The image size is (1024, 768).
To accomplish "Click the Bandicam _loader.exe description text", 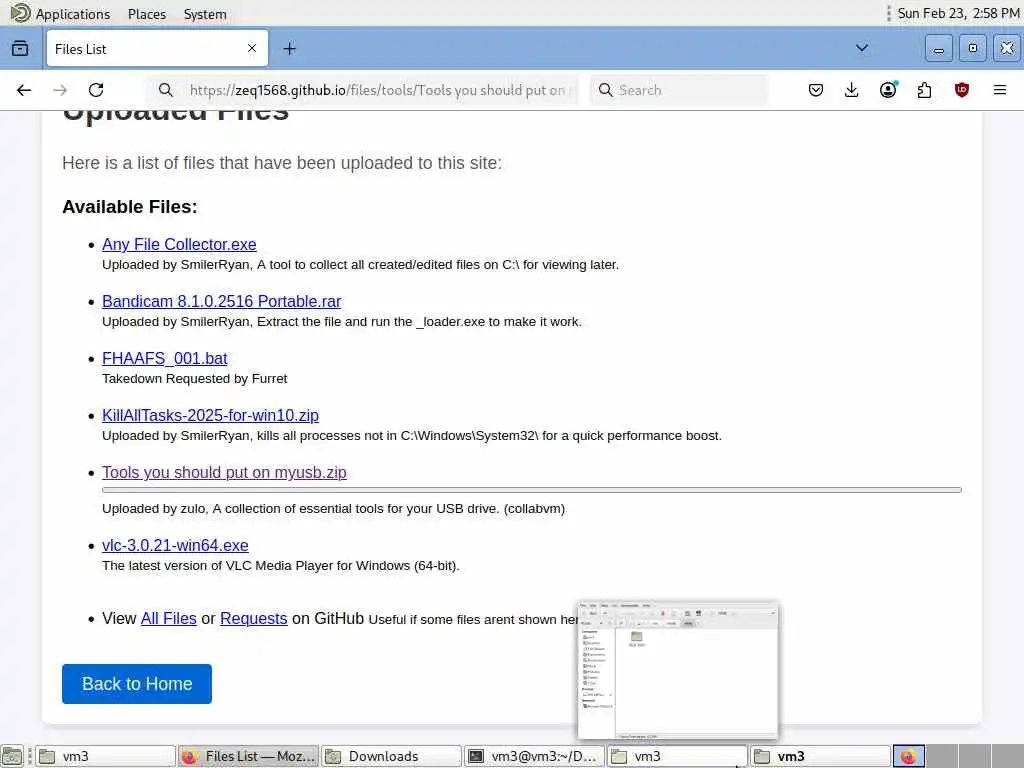I will click(x=342, y=321).
